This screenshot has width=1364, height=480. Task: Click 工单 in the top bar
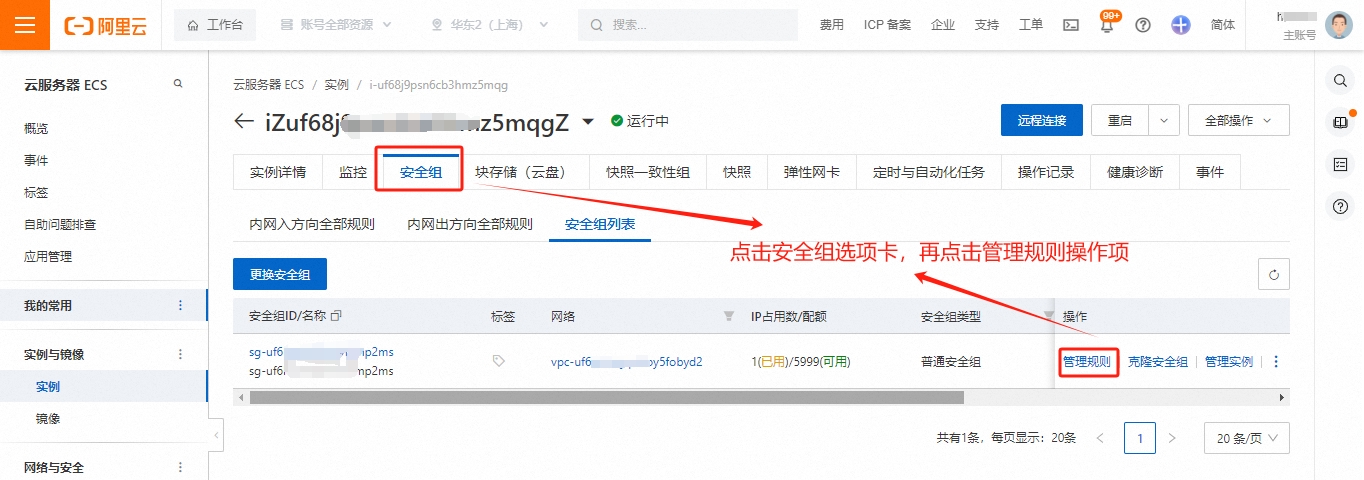coord(1031,25)
